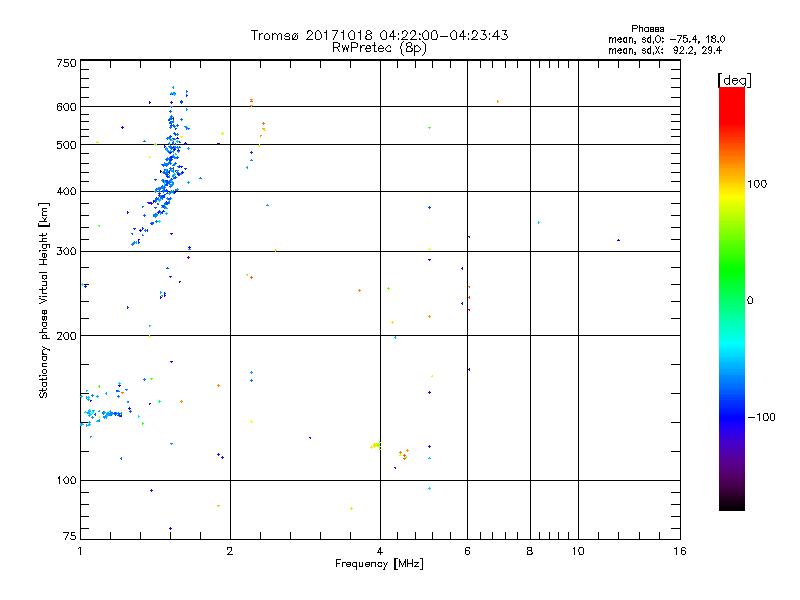Screen dimensions: 800x600
Task: Click the cyan E-layer echo cluster near 1 MHz
Action: tap(102, 412)
